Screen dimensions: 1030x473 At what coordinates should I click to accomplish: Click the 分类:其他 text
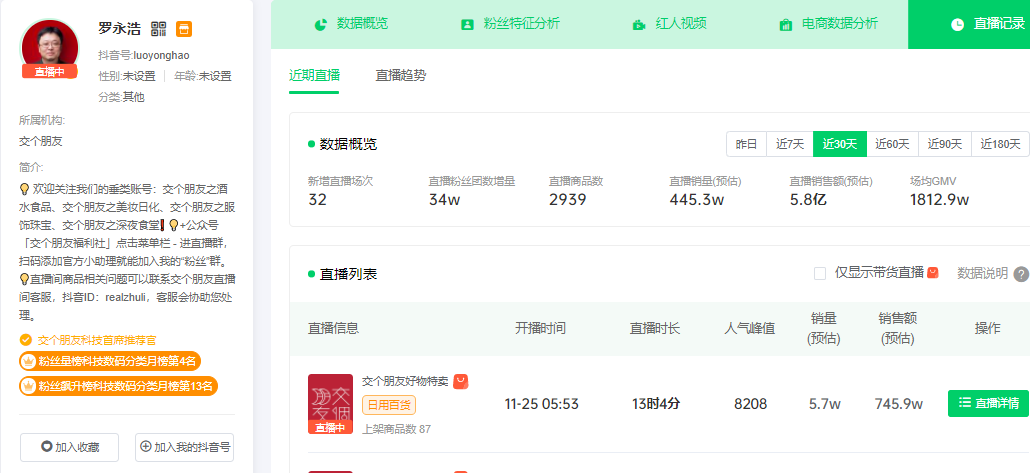[x=122, y=97]
